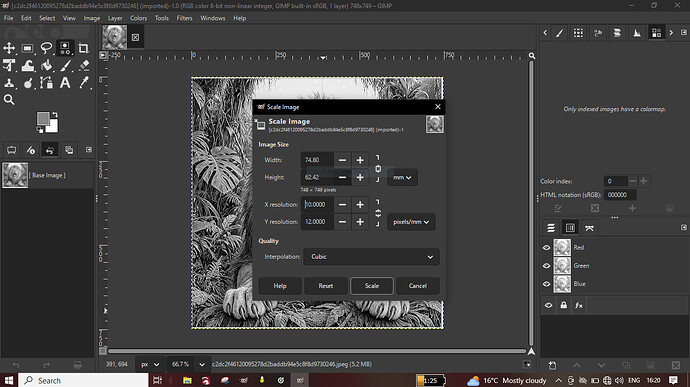
Task: Open File Explorer from the taskbar
Action: (x=187, y=380)
